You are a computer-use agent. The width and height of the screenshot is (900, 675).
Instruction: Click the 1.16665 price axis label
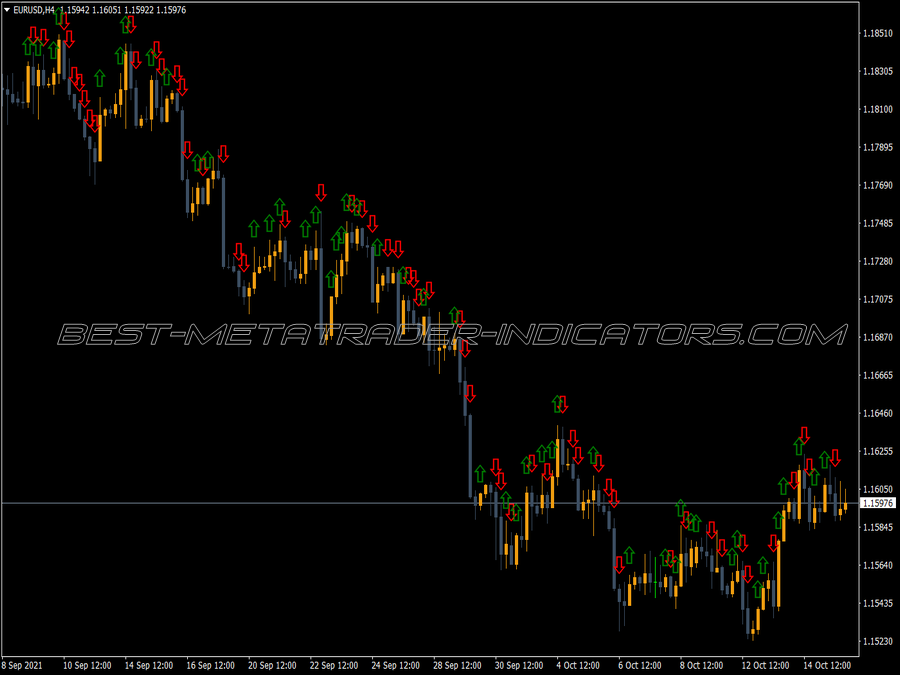pyautogui.click(x=878, y=375)
